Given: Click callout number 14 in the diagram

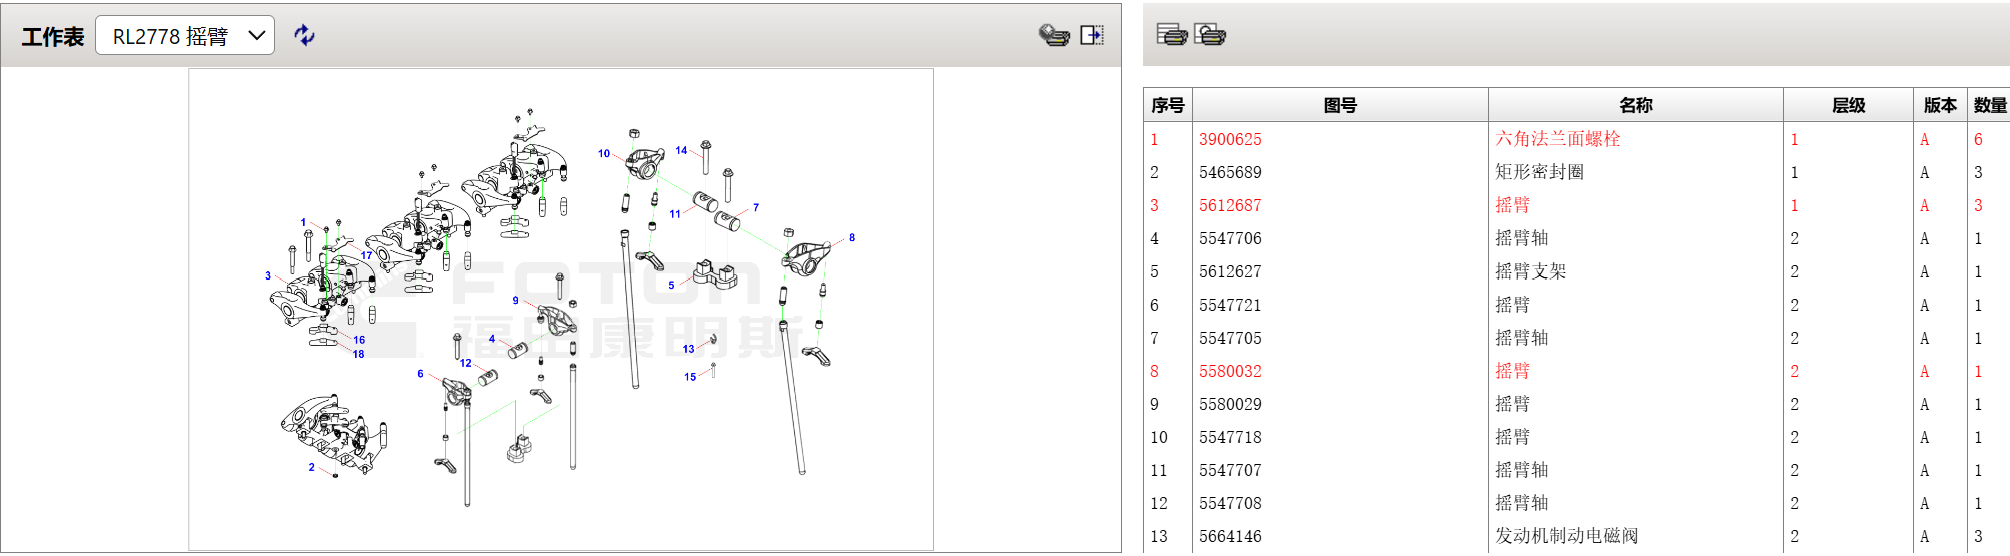Looking at the screenshot, I should (681, 151).
